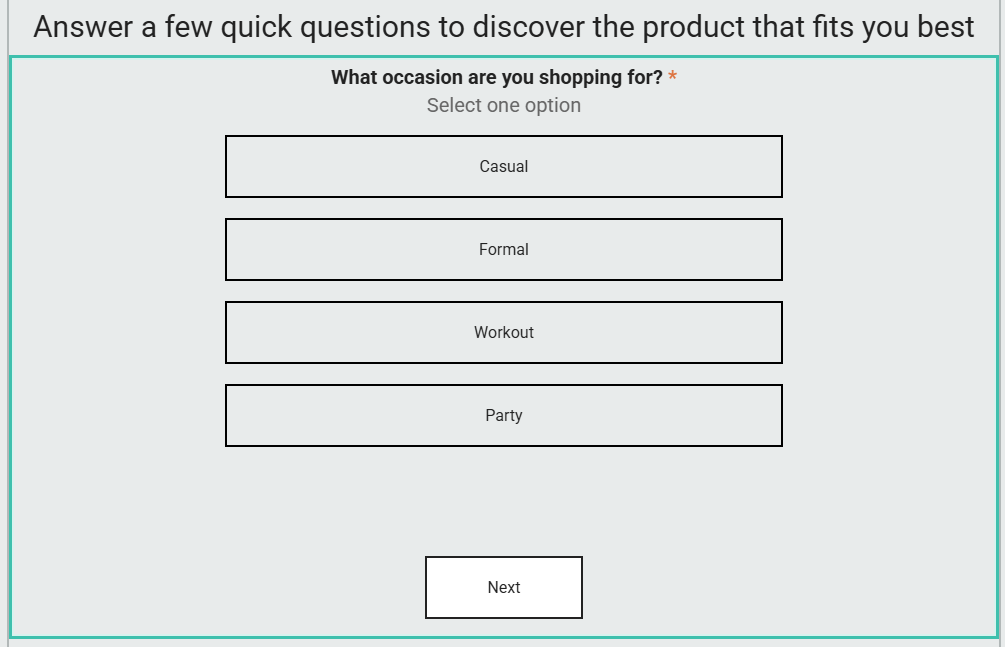Click the quiz heading about product fit
1005x647 pixels.
[x=503, y=27]
